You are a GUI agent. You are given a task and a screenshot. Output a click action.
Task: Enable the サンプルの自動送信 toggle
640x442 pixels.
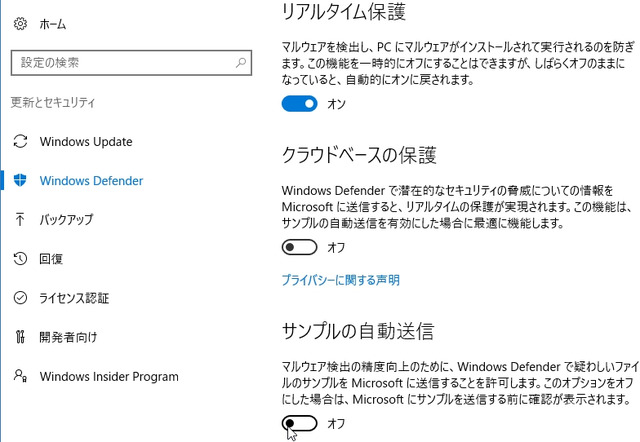(x=299, y=423)
